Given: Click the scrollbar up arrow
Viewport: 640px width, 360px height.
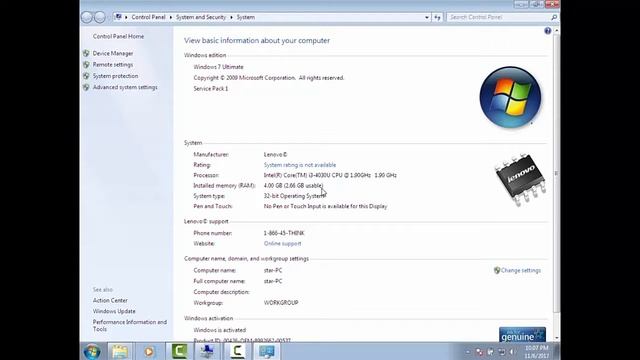Looking at the screenshot, I should click(x=556, y=31).
